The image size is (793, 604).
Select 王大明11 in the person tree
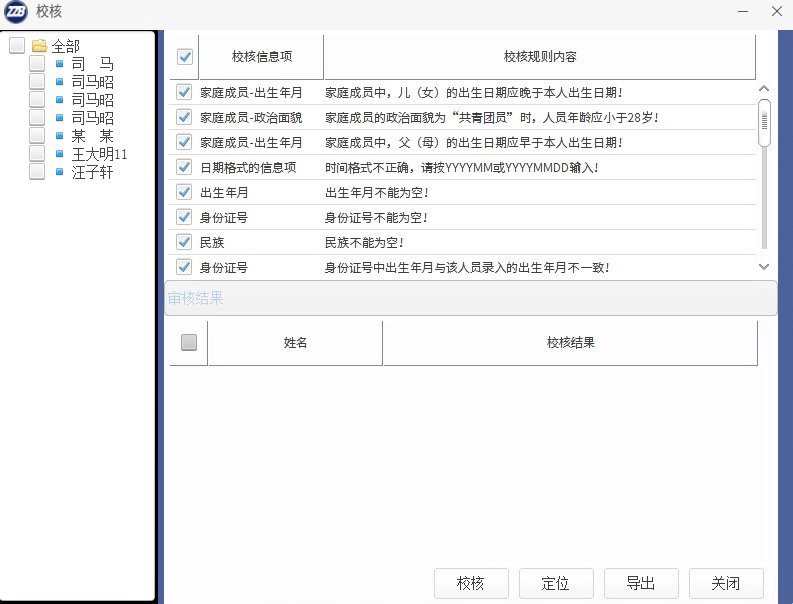pos(99,154)
